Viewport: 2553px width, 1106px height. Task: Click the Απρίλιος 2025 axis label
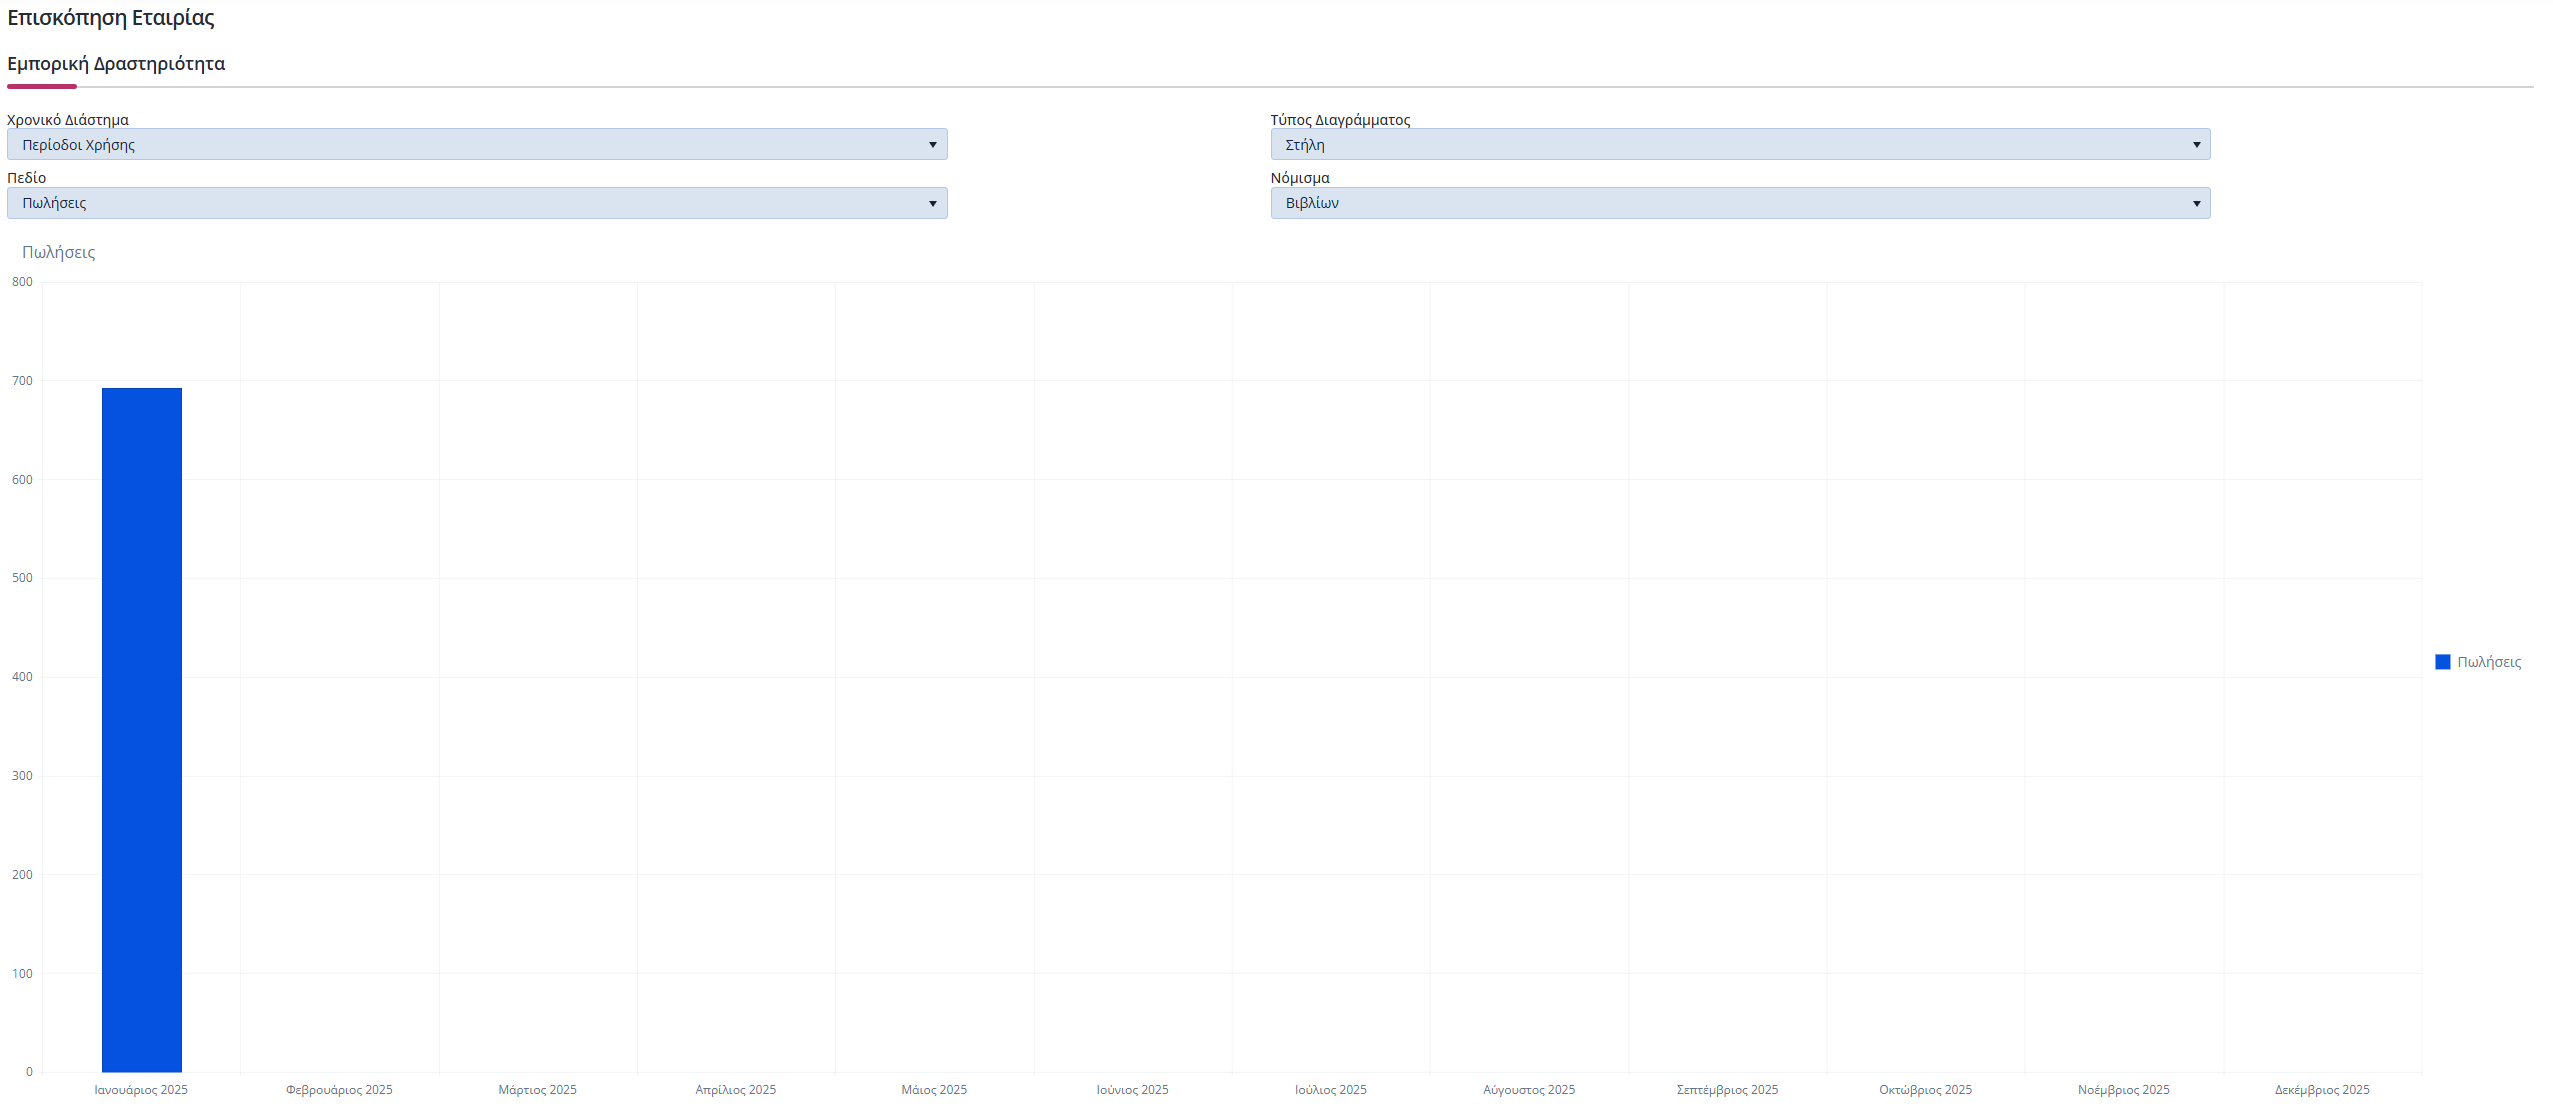[x=736, y=1090]
